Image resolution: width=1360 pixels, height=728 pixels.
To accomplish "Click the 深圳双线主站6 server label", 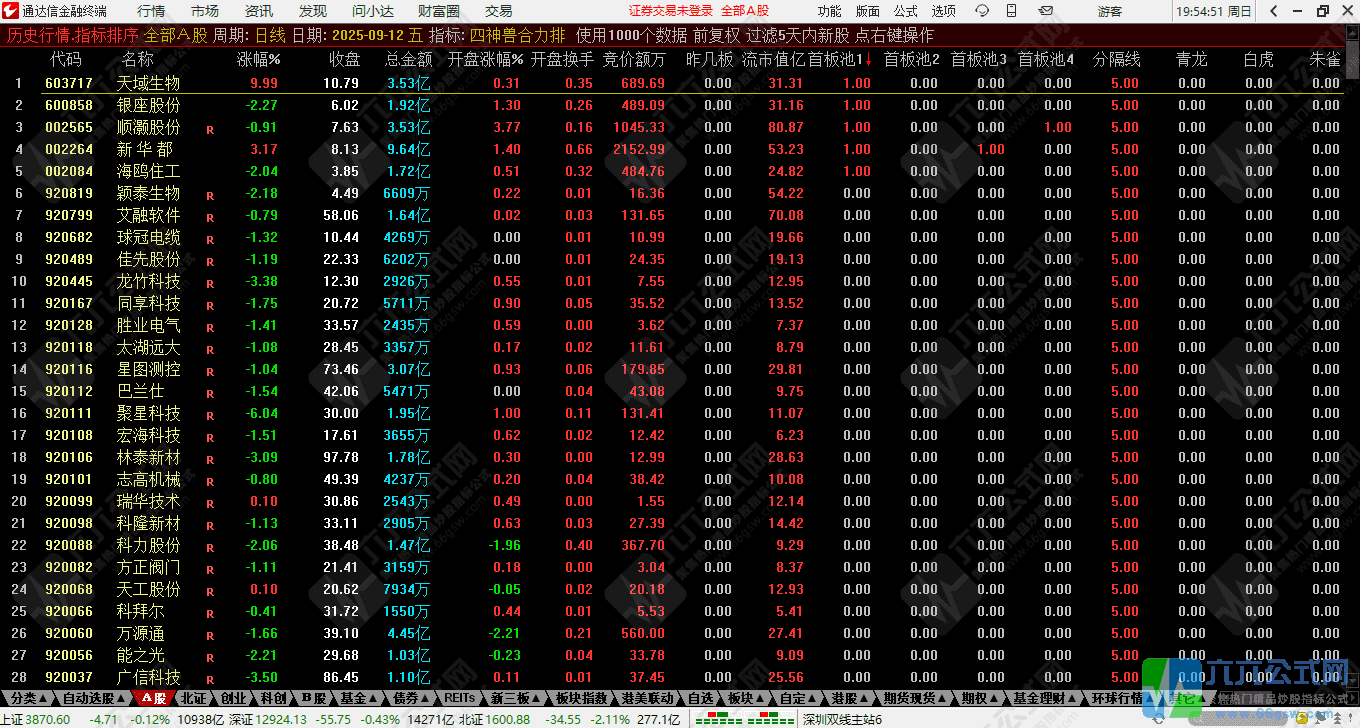I will (x=842, y=719).
